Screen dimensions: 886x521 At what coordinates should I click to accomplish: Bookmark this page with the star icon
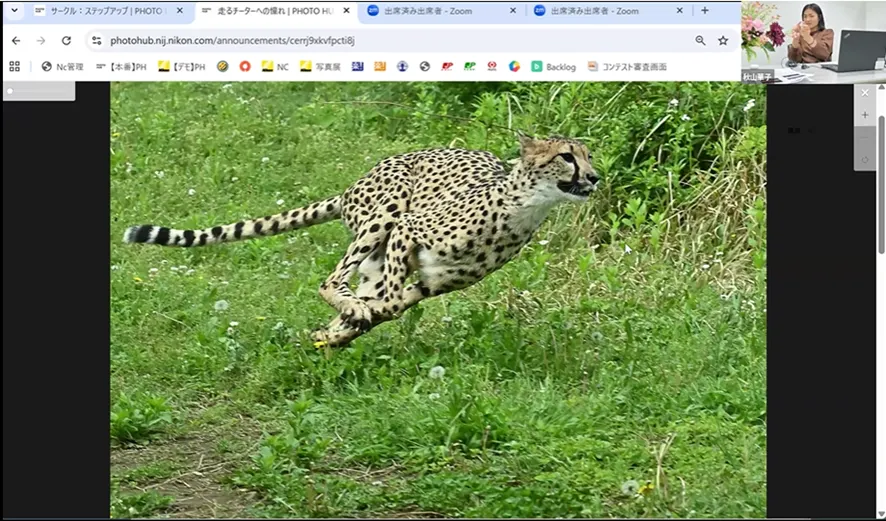tap(723, 41)
